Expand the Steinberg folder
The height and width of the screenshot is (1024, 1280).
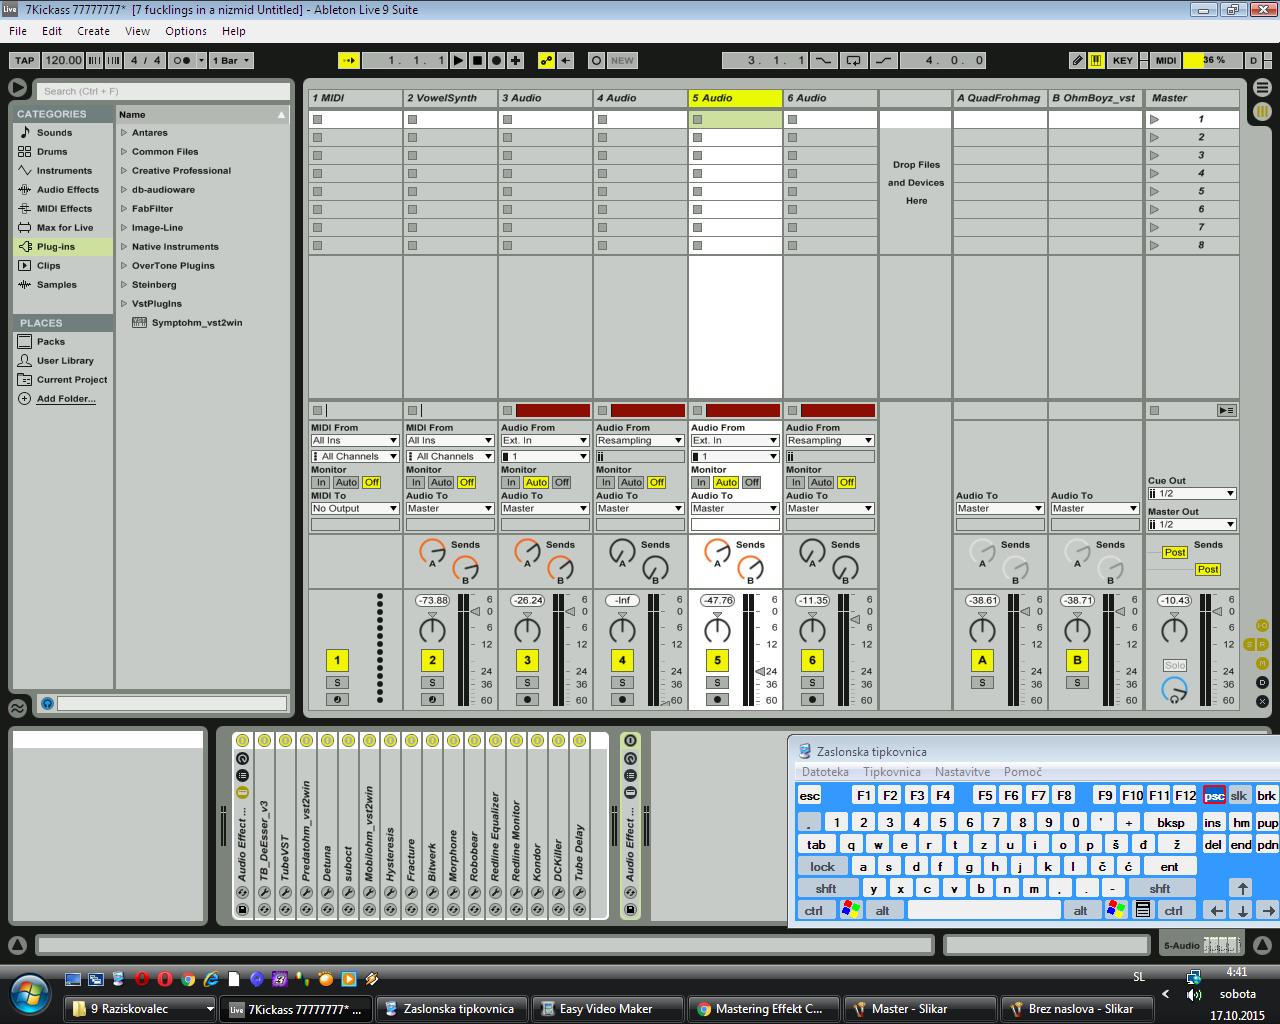pos(125,284)
